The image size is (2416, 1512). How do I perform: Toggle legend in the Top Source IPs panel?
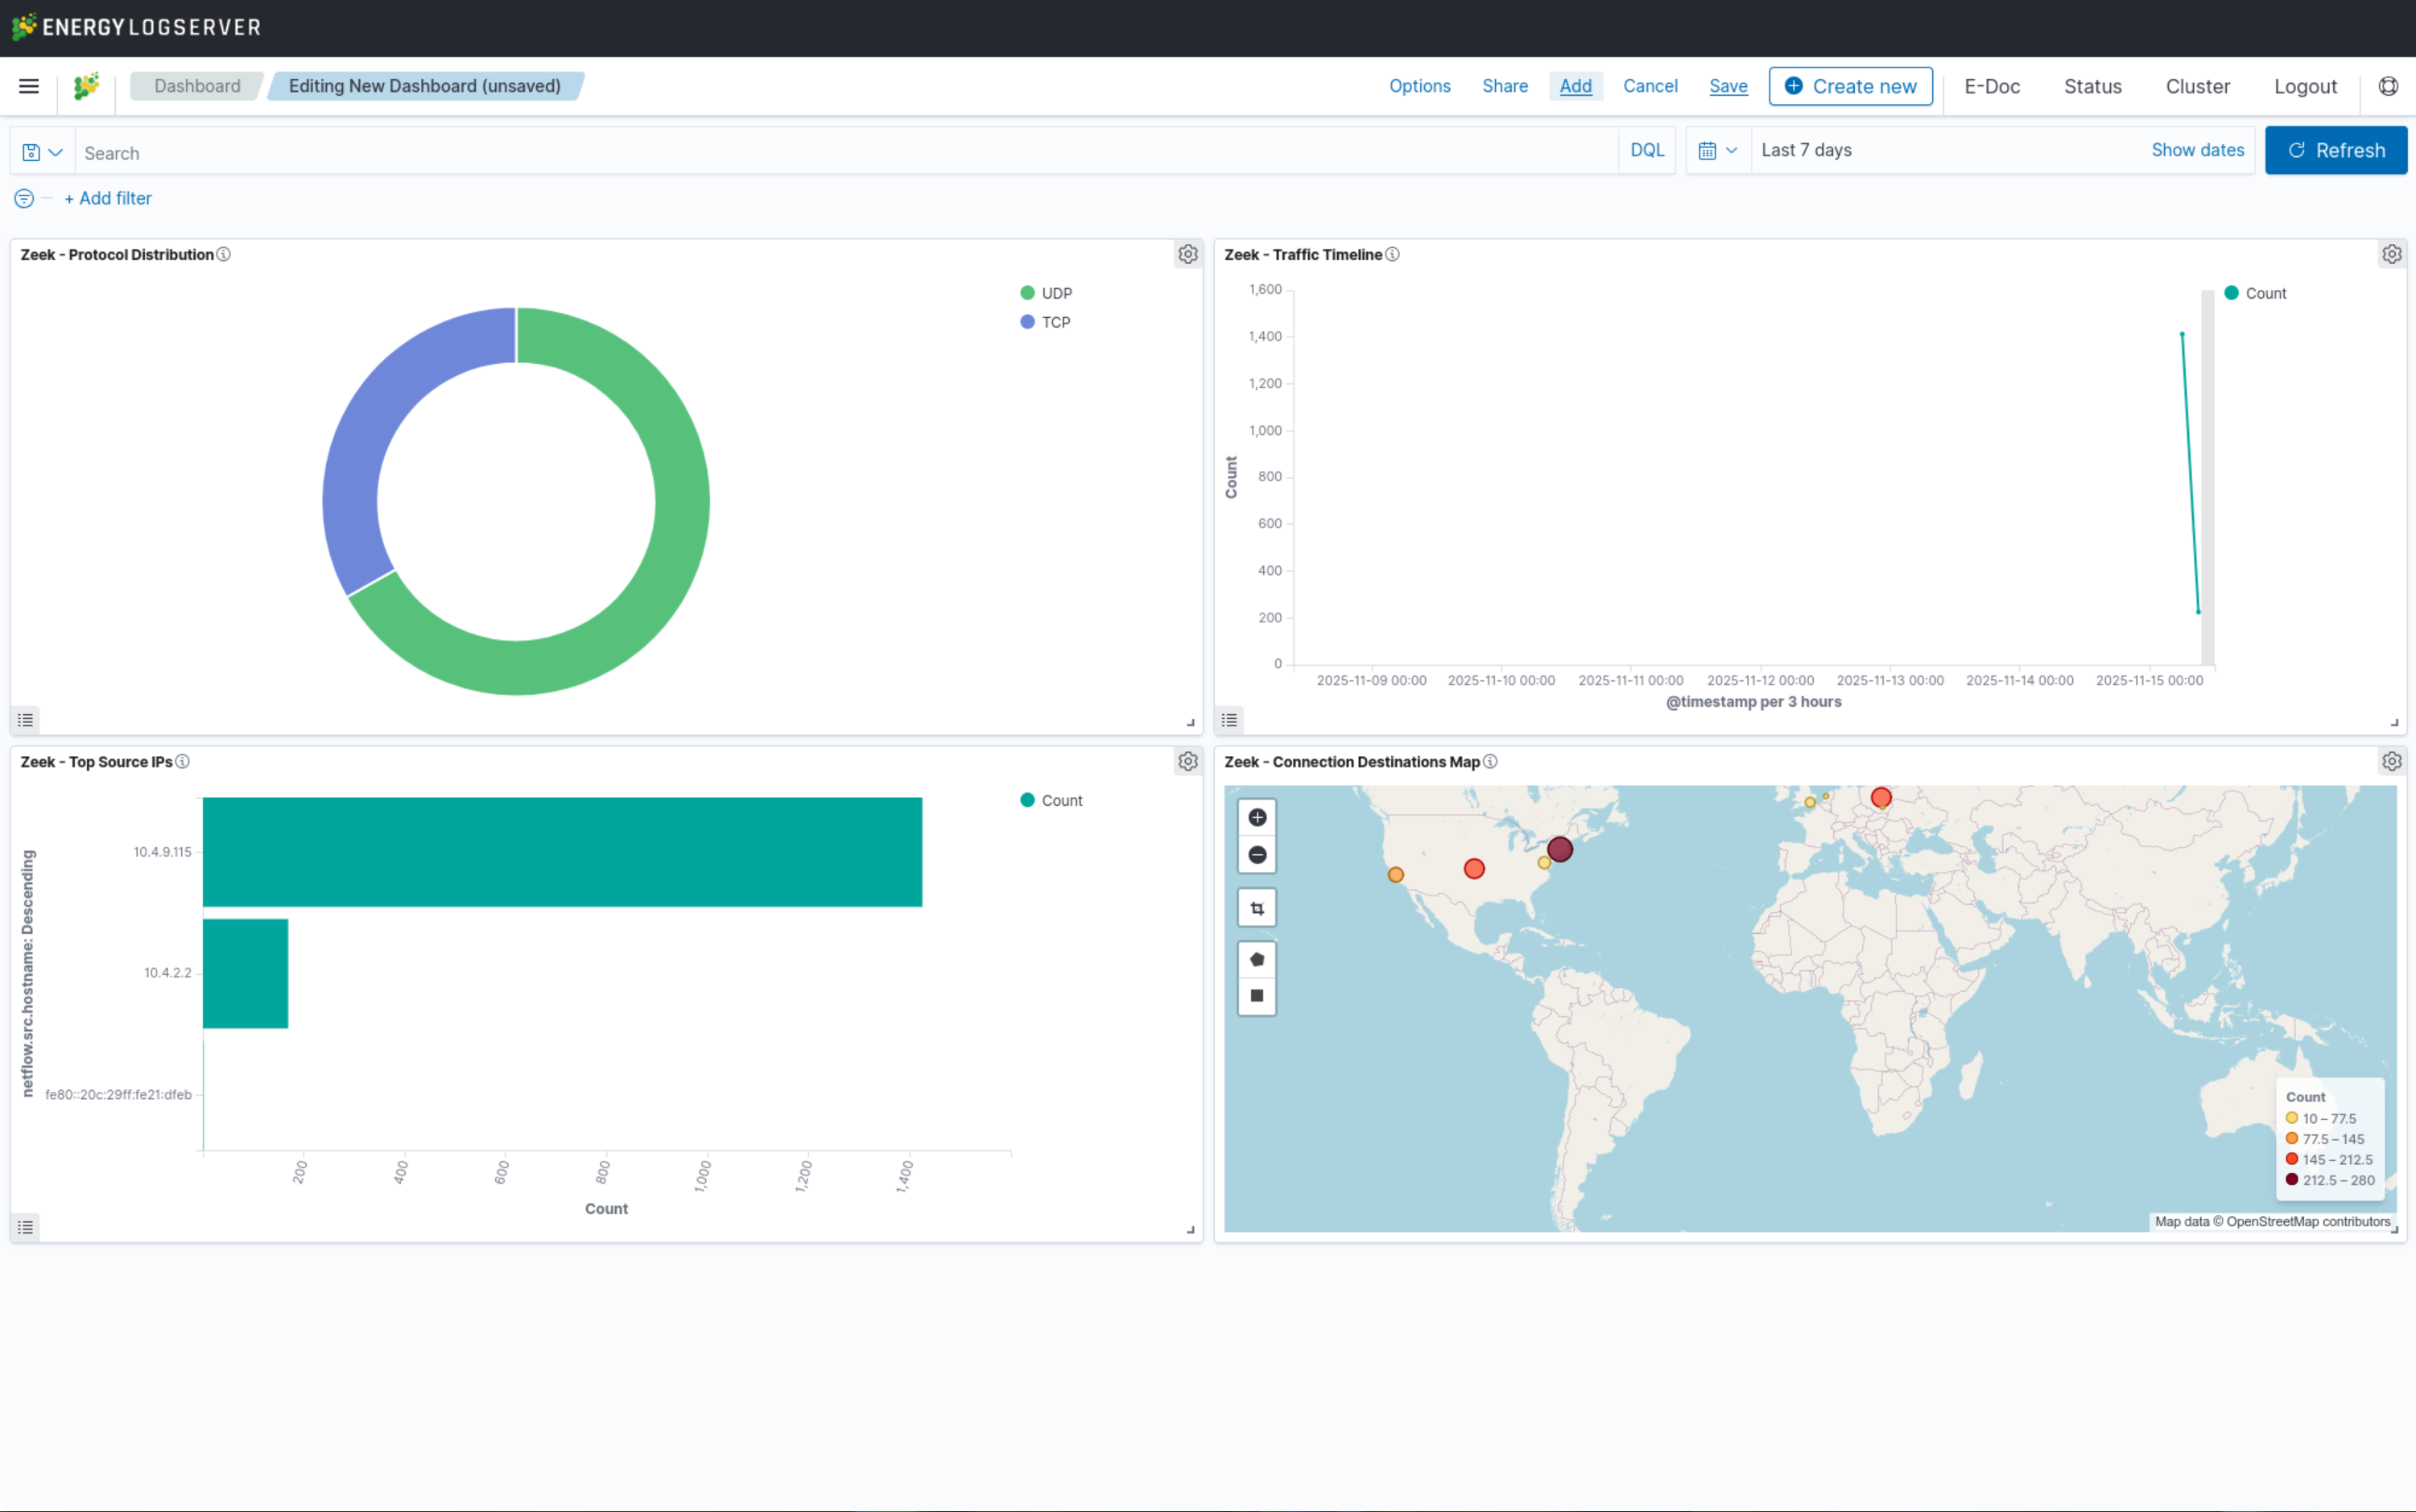tap(26, 1227)
